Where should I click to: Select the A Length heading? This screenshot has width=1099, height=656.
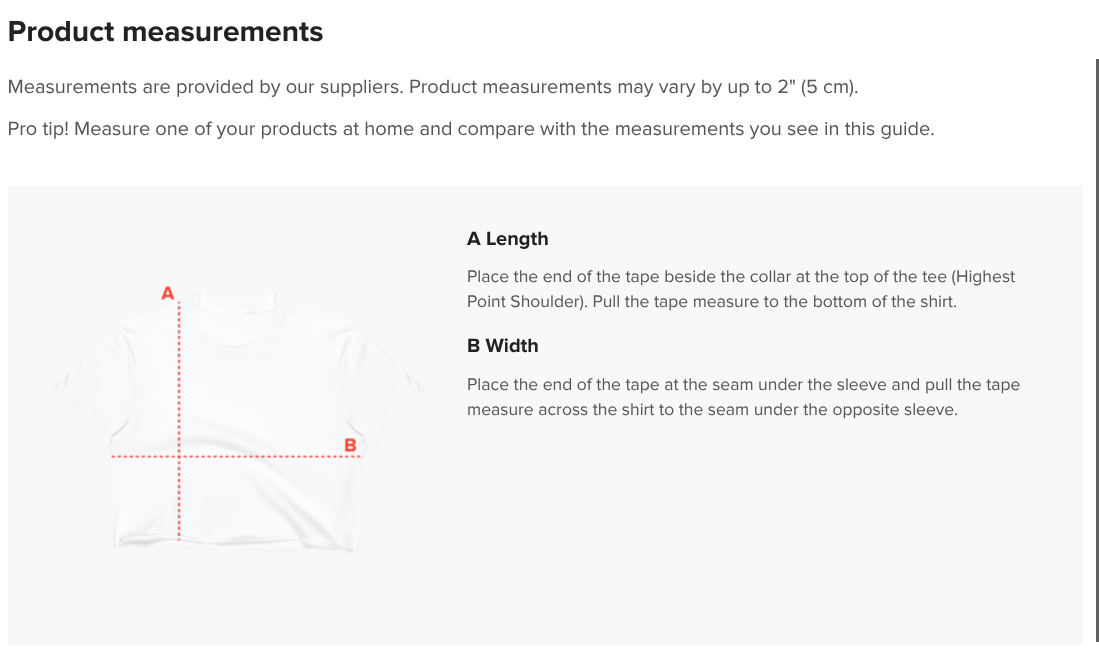tap(507, 239)
